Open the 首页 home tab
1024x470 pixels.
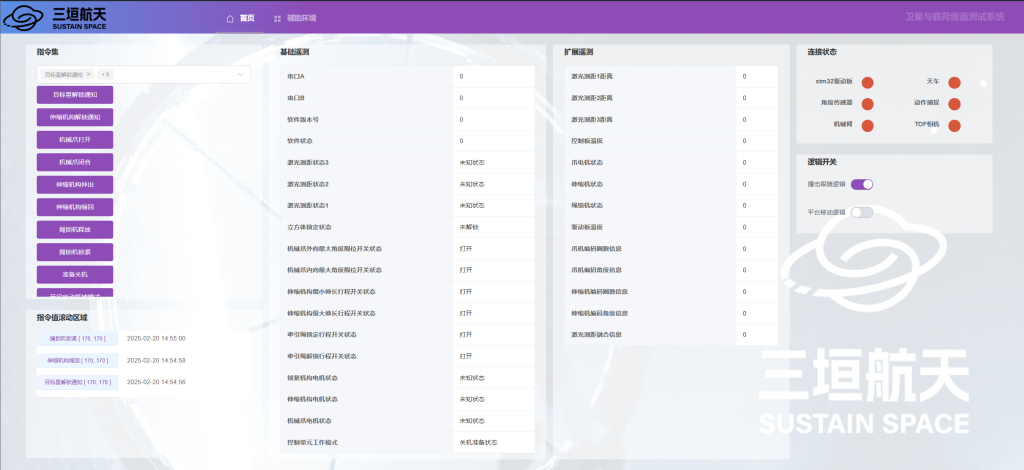pos(241,18)
